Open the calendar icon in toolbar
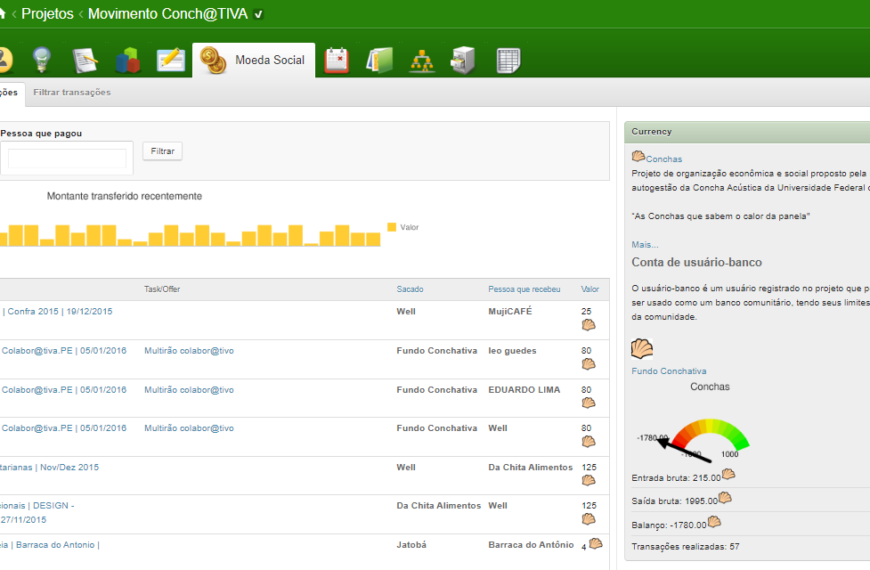 pos(337,60)
